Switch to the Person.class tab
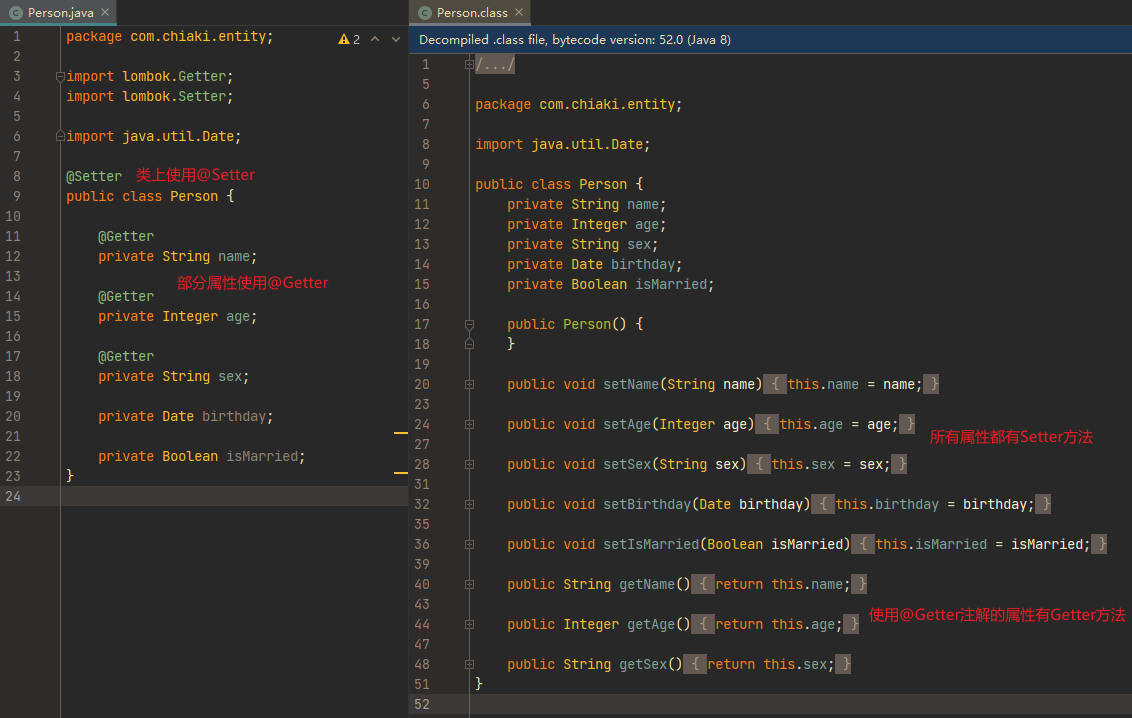Screen dimensions: 1132x718 click(x=471, y=13)
